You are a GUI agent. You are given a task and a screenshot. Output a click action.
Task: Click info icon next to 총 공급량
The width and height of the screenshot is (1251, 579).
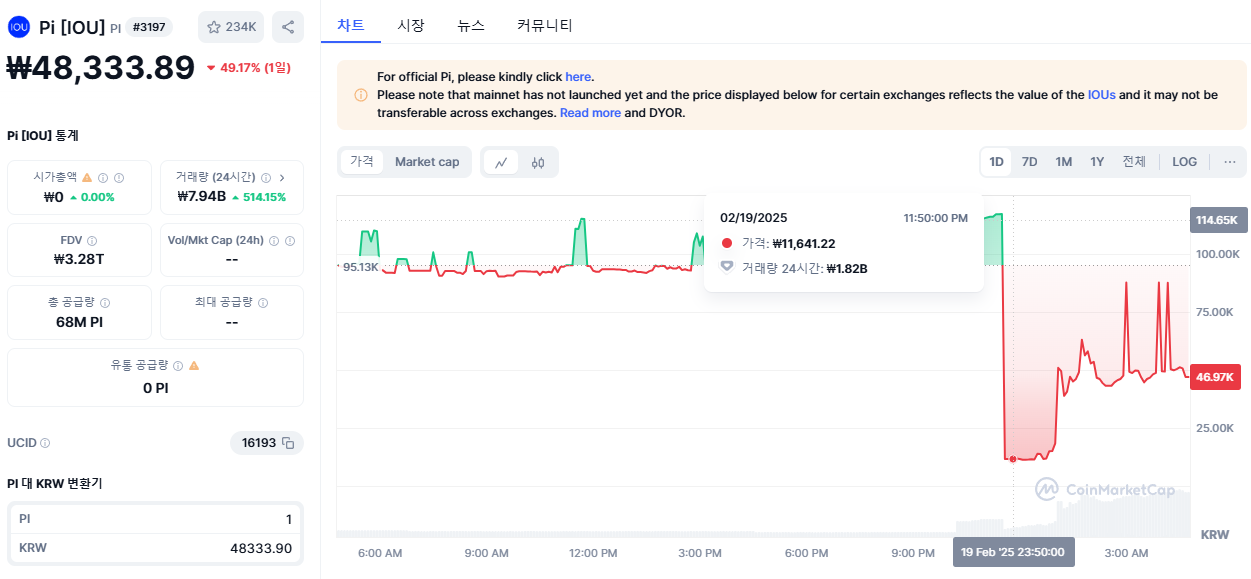point(105,302)
